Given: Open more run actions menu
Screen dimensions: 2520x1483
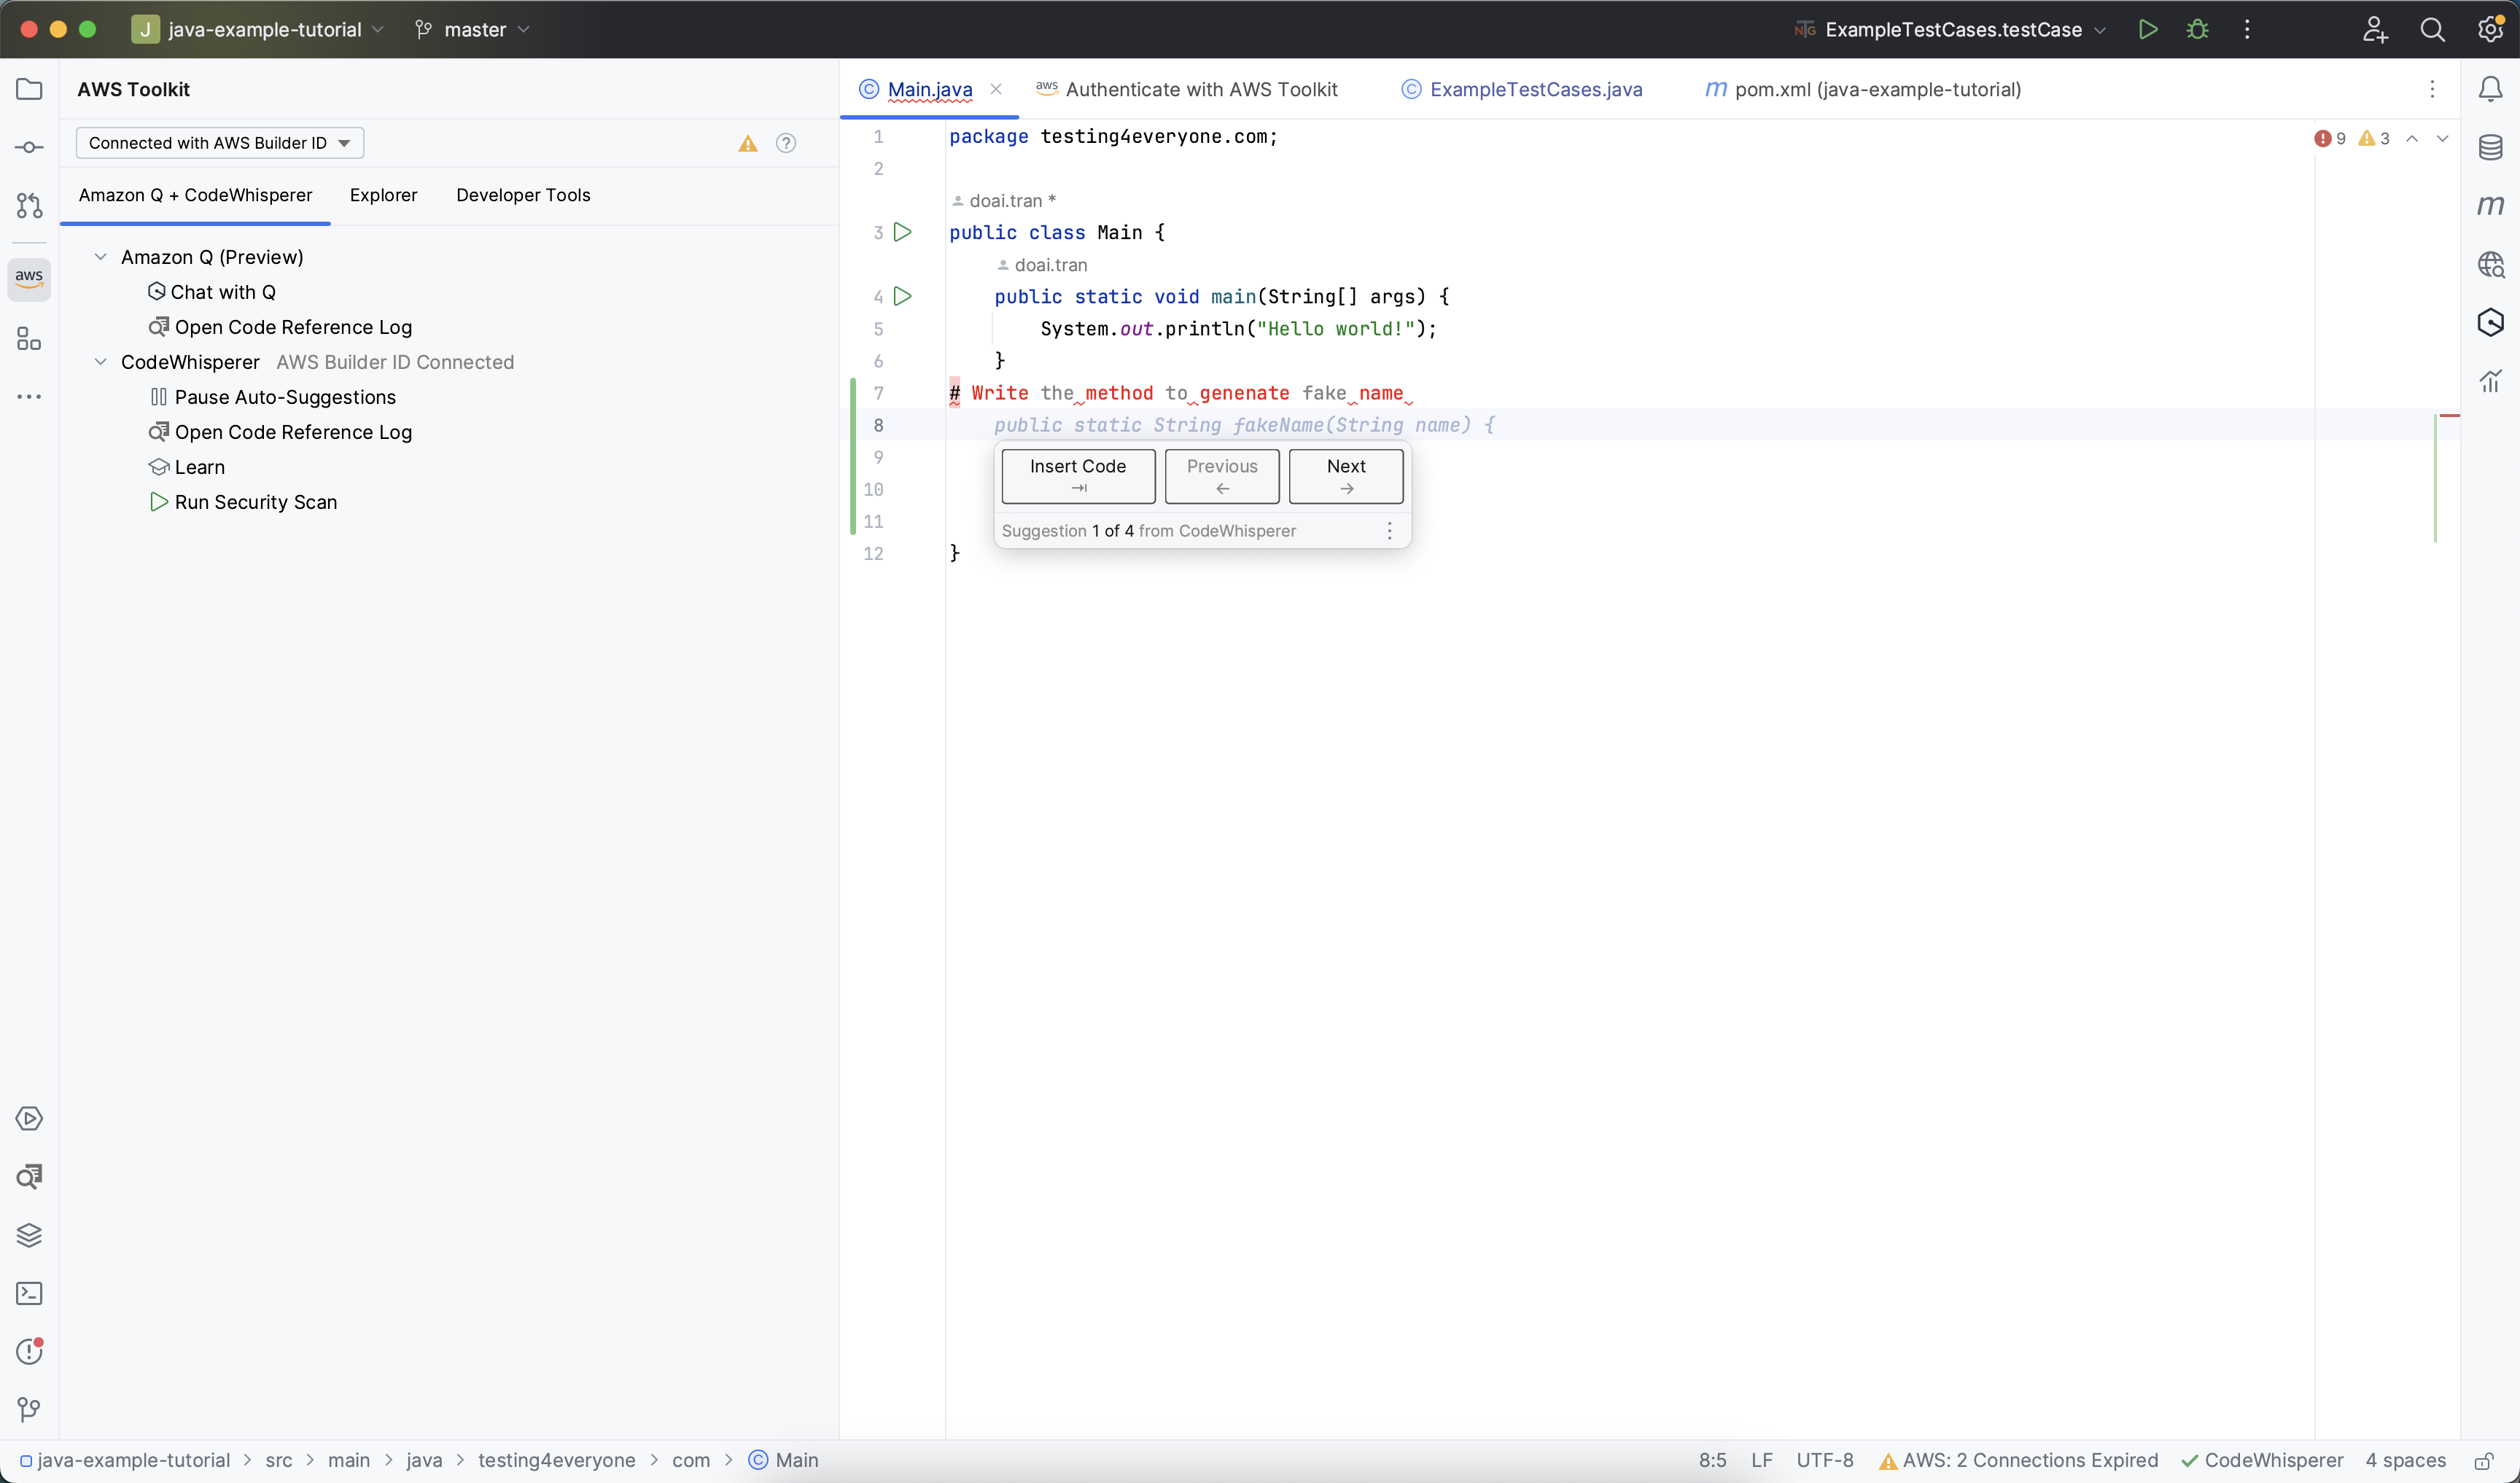Looking at the screenshot, I should [2247, 29].
